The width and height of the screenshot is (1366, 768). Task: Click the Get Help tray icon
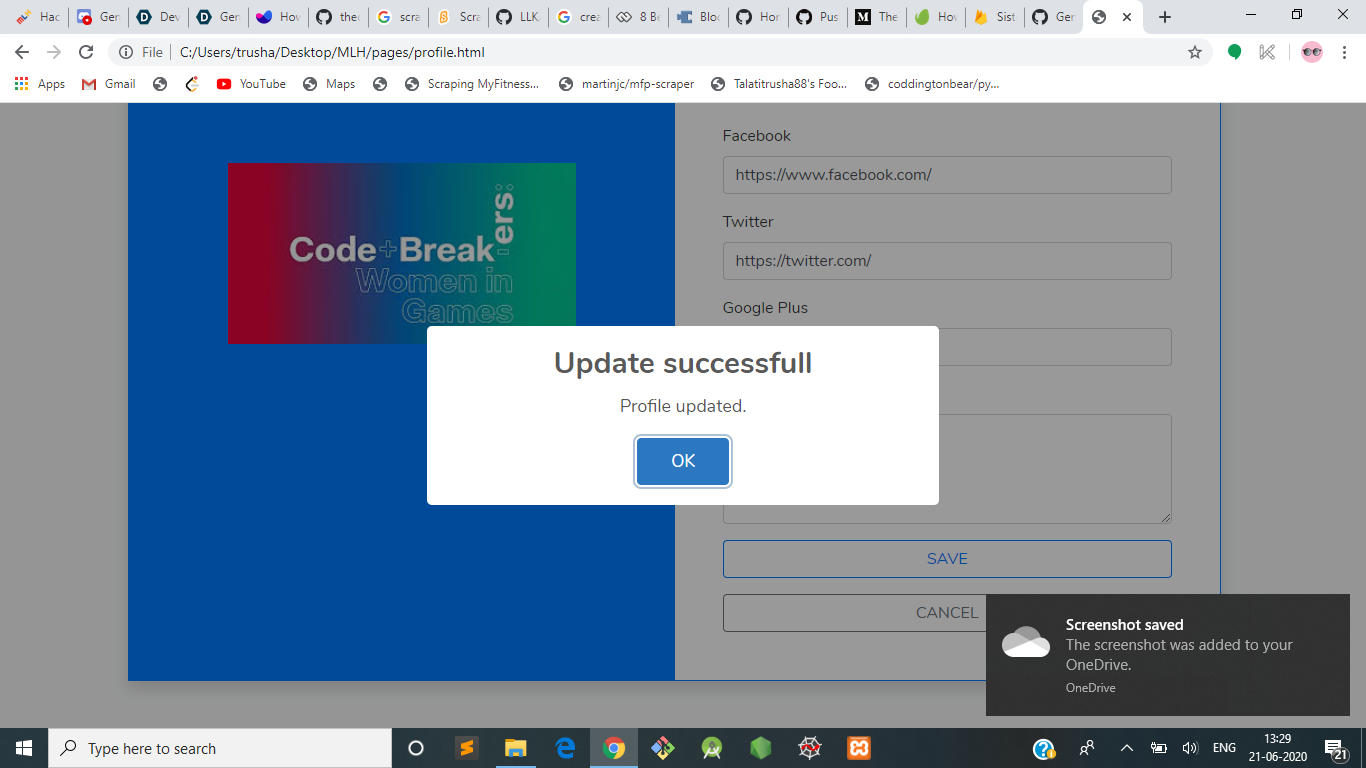1043,748
